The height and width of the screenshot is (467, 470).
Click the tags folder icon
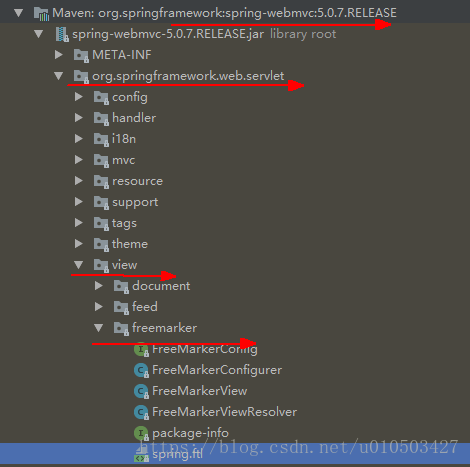click(x=101, y=223)
